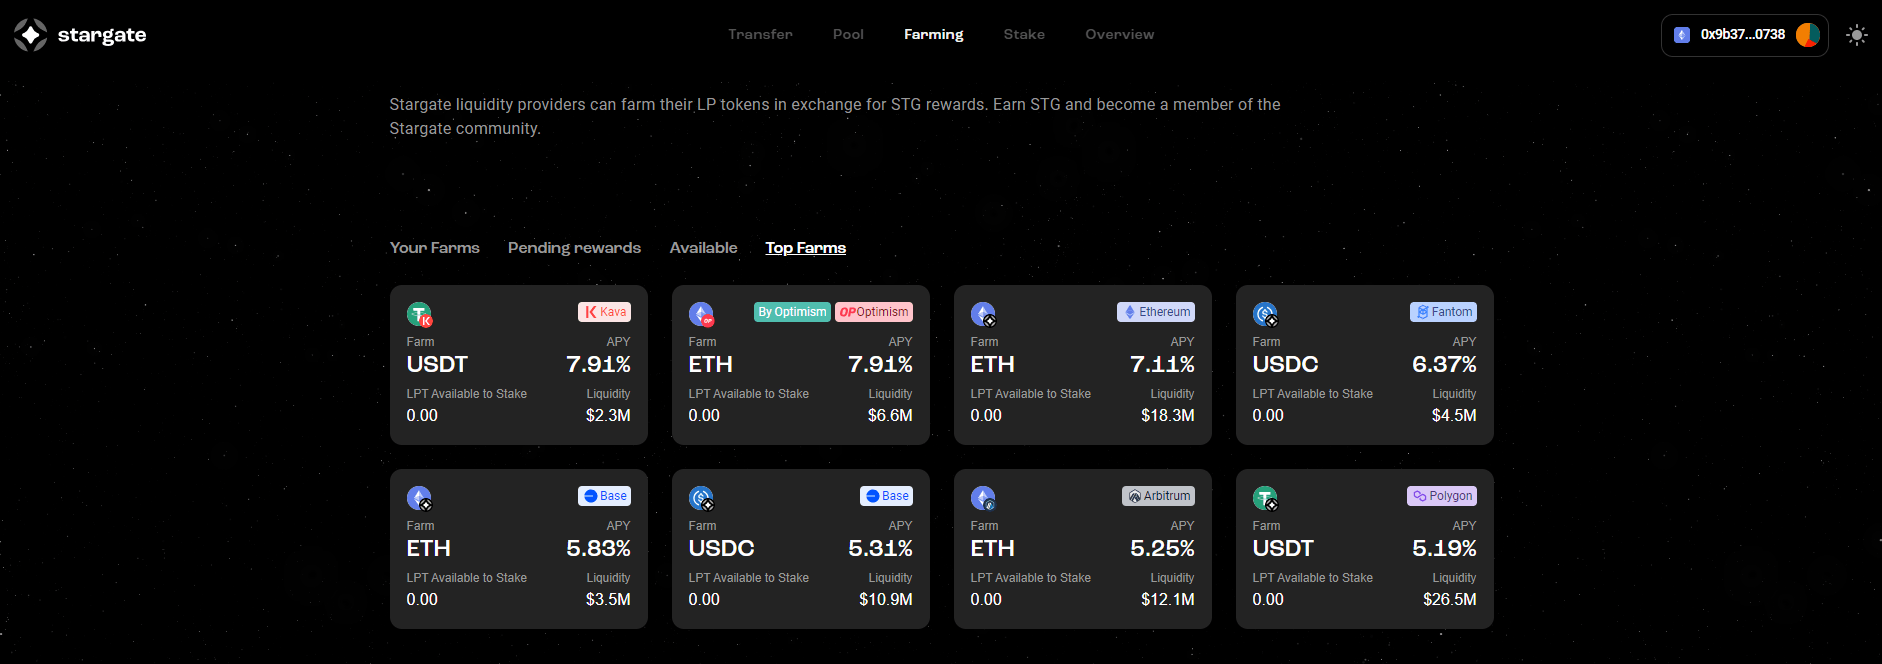1882x664 pixels.
Task: Click the $6.6M liquidity value
Action: (x=890, y=415)
